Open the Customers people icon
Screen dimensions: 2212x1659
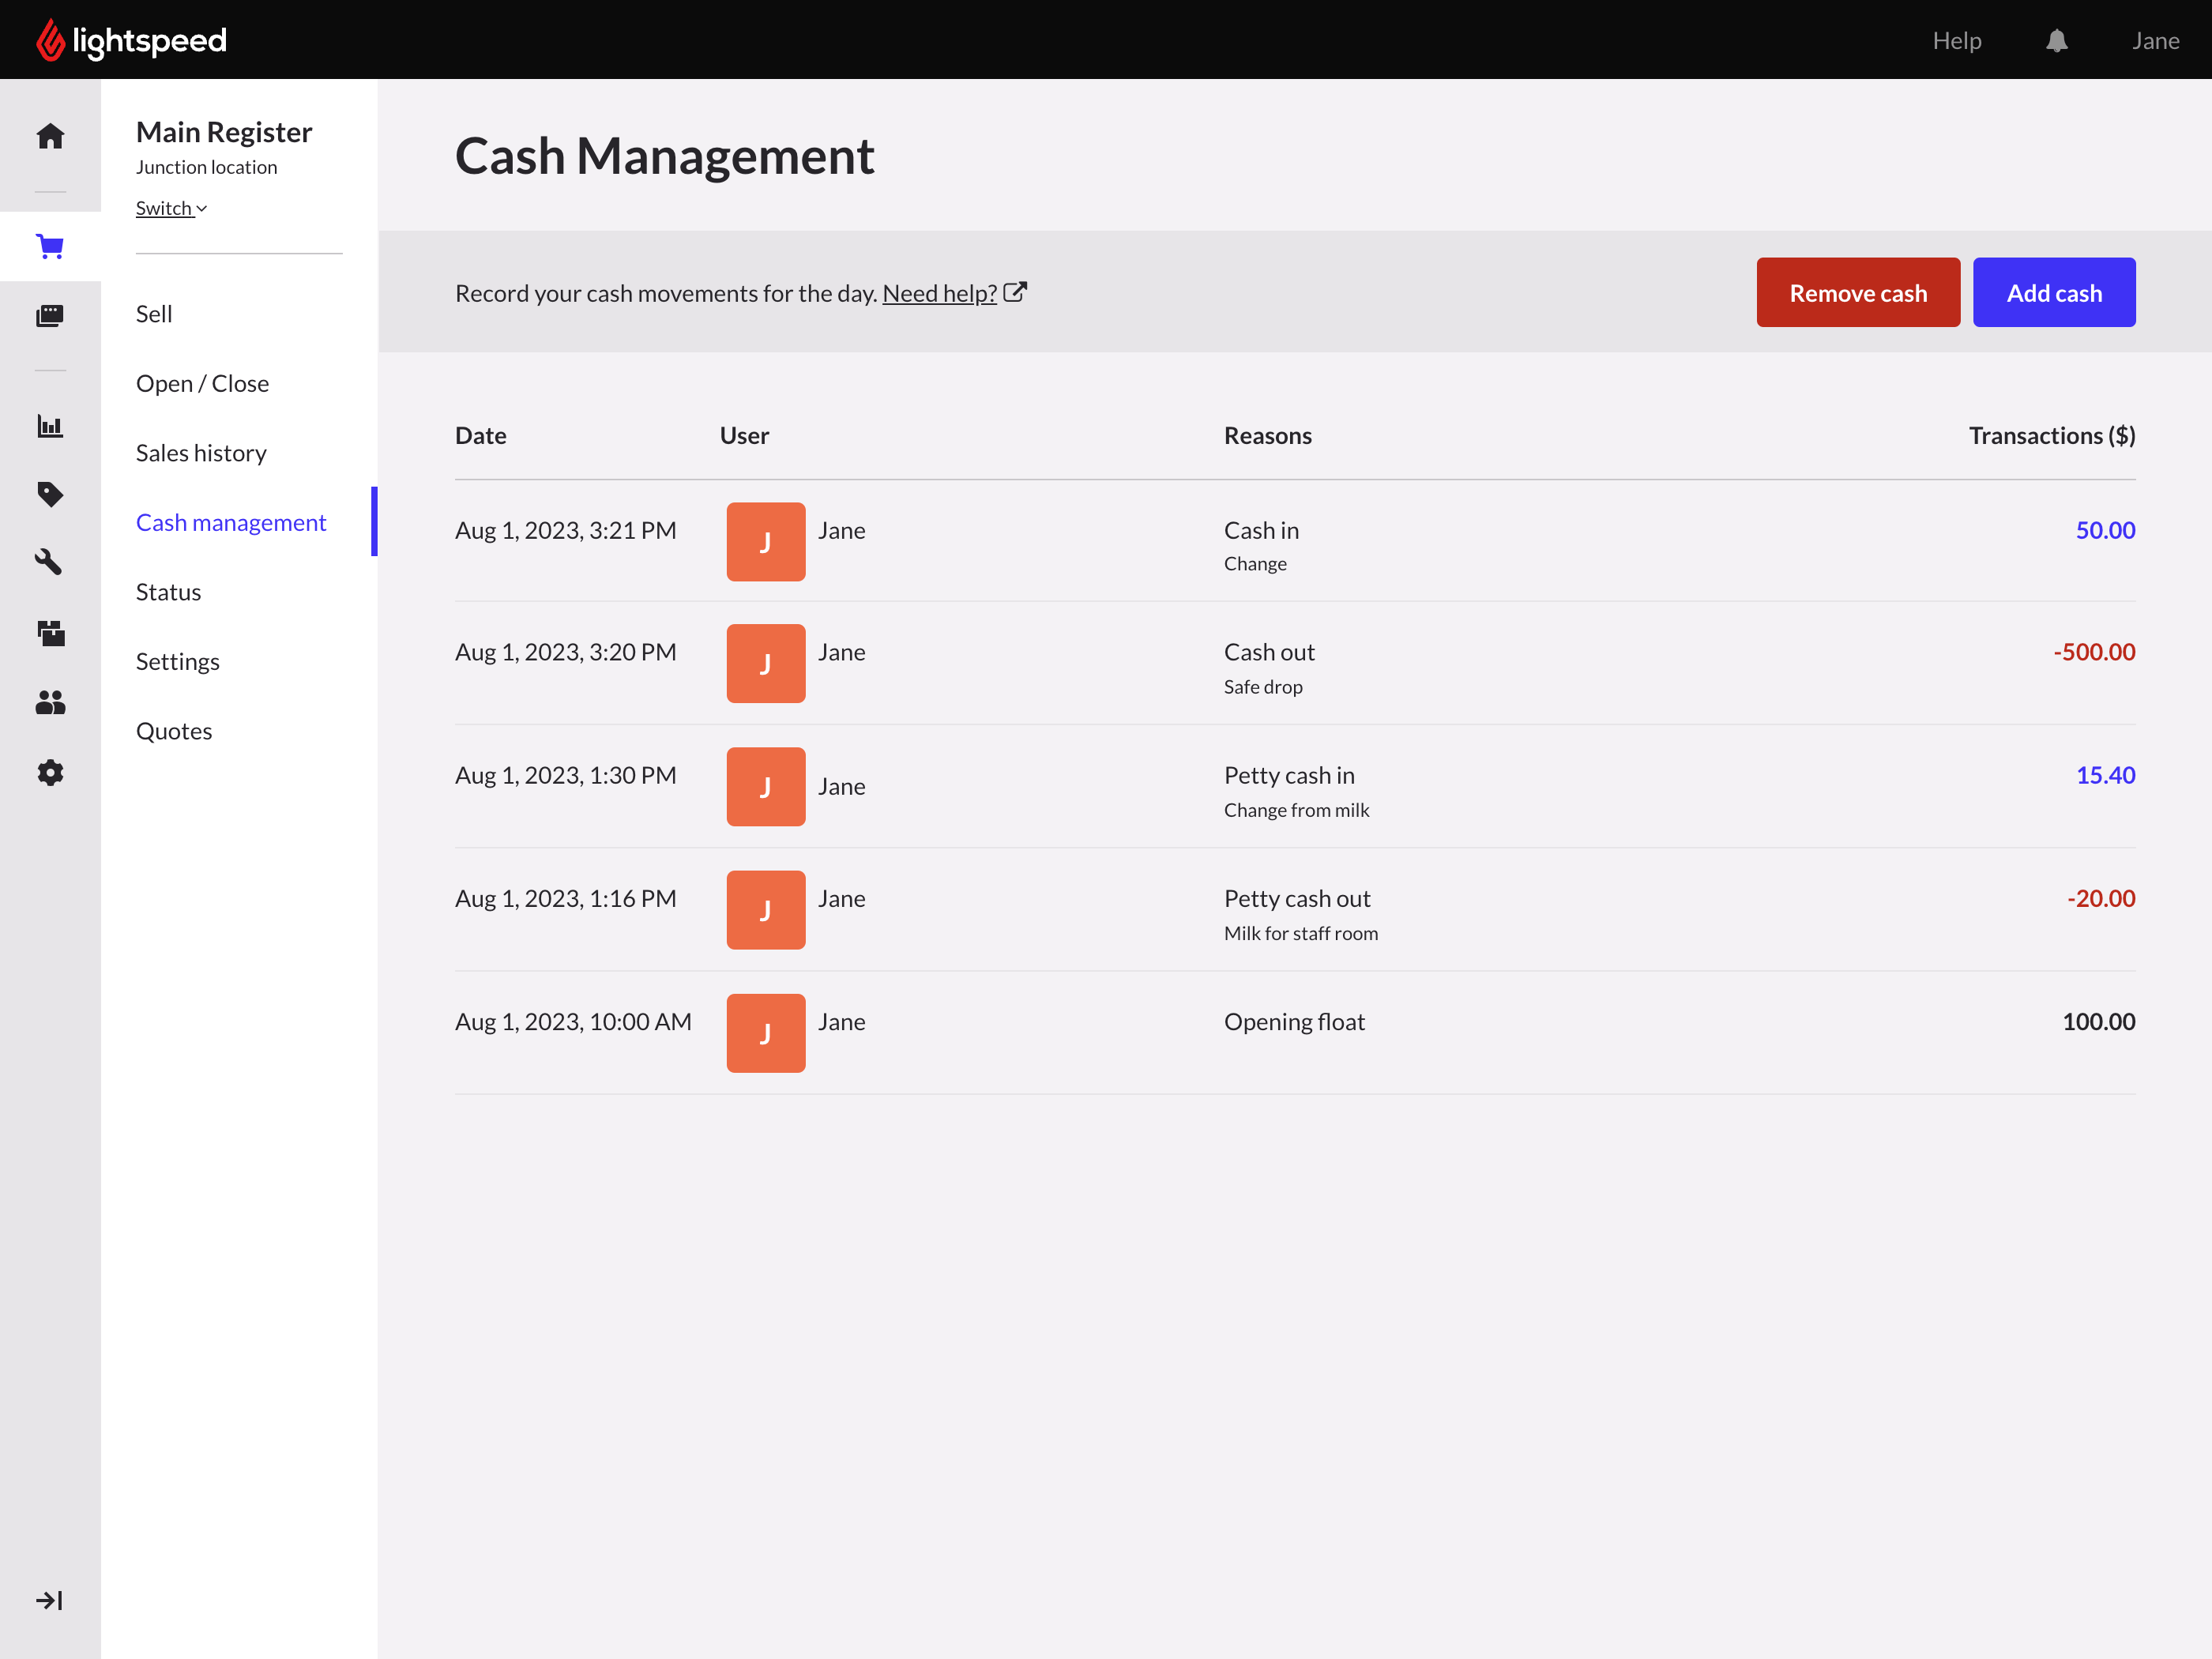tap(50, 703)
